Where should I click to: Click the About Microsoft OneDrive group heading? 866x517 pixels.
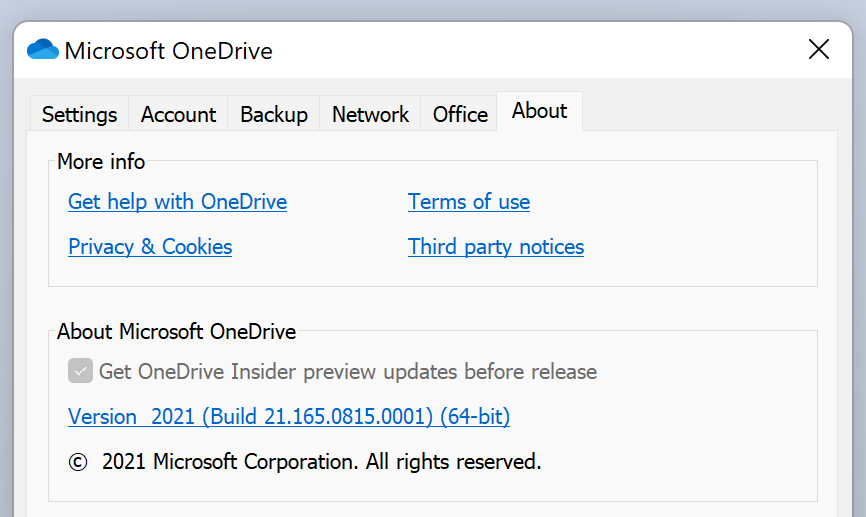coord(177,331)
